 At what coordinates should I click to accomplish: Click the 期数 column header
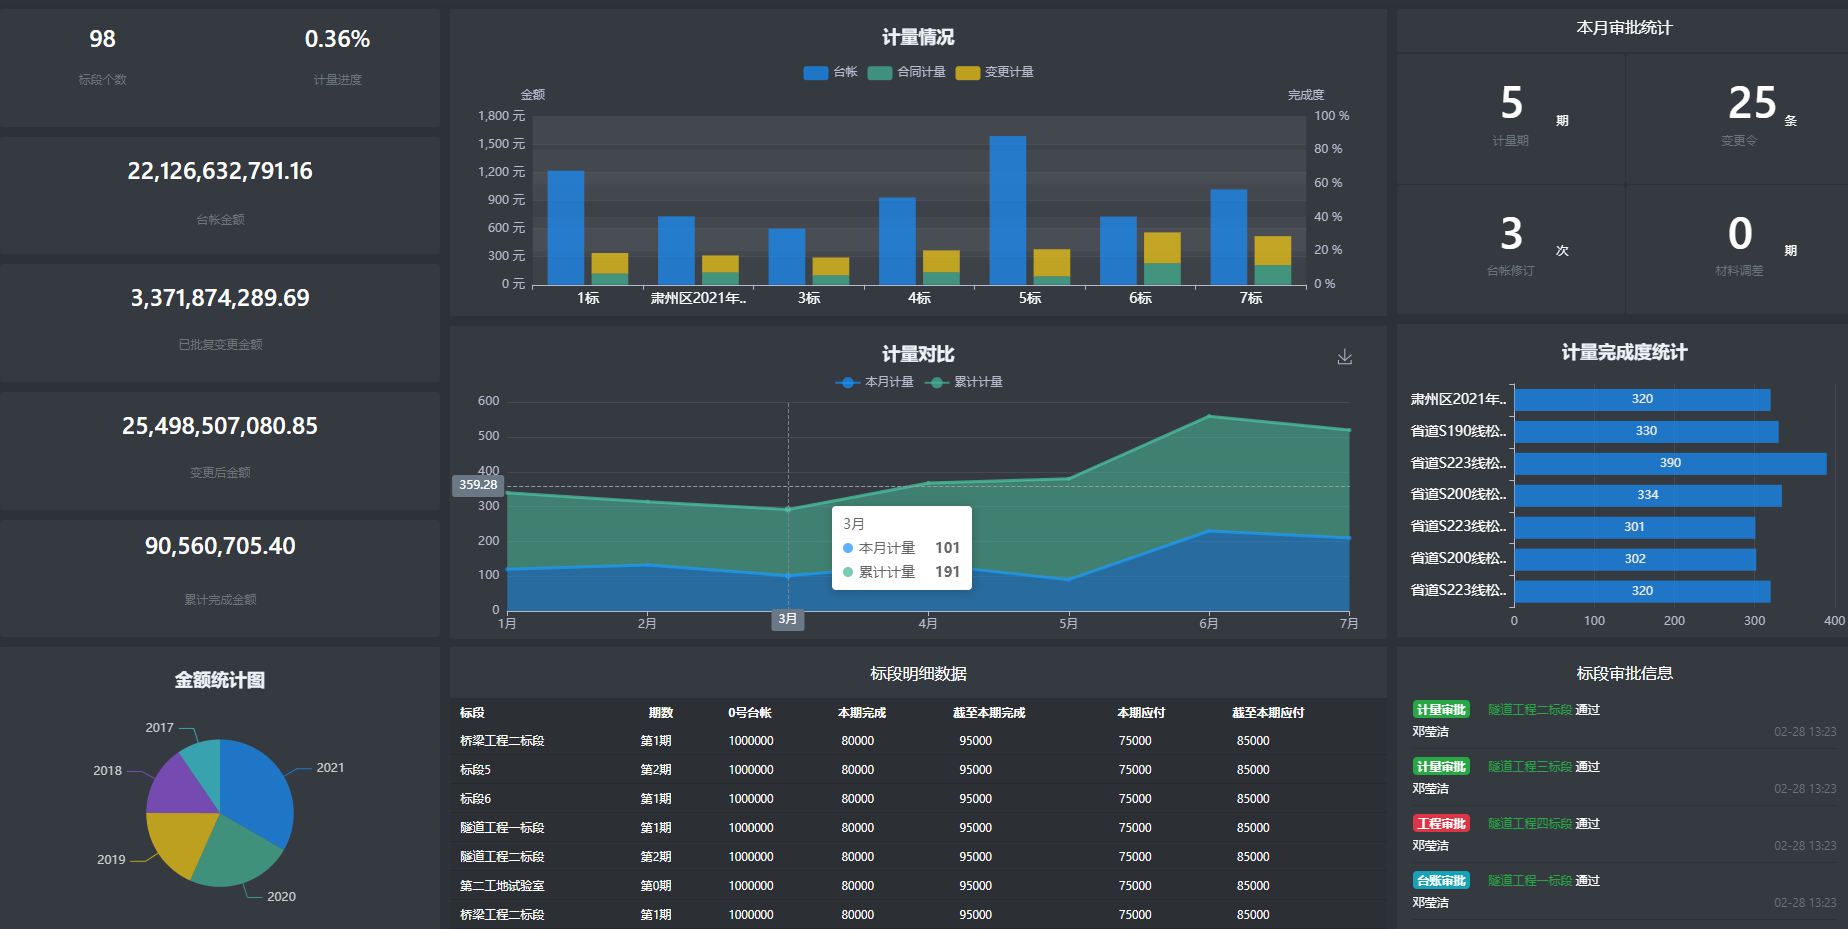point(660,713)
